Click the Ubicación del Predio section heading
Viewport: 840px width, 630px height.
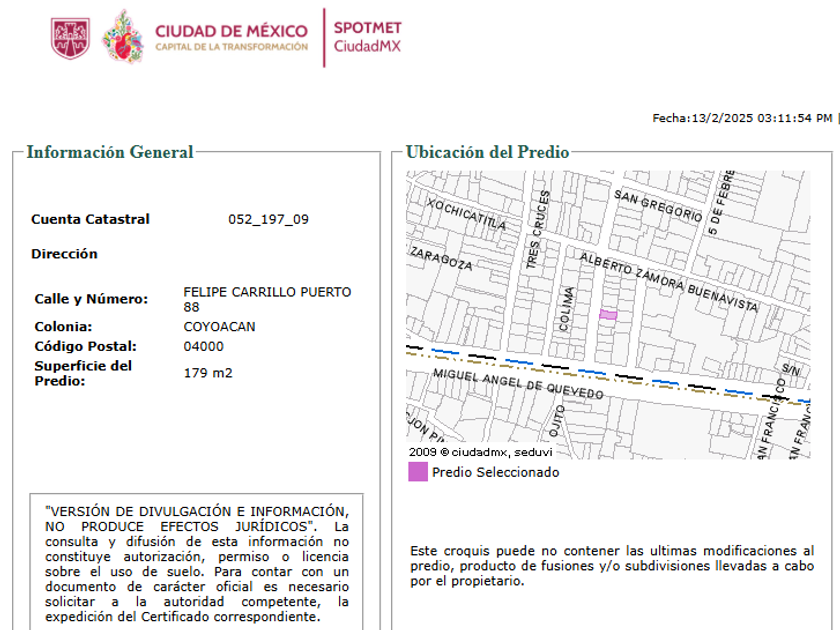[x=487, y=152]
